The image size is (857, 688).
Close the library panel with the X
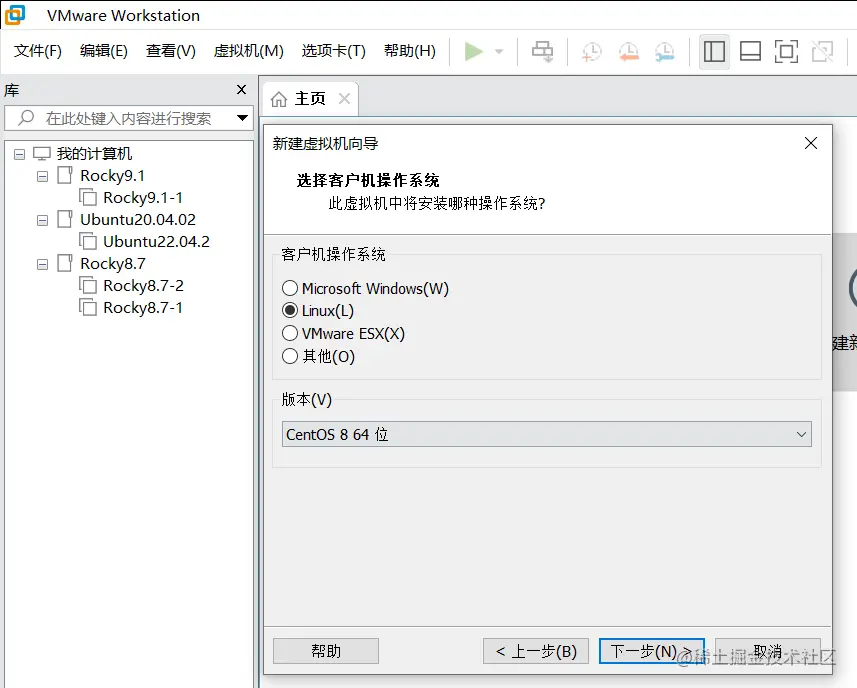pyautogui.click(x=241, y=90)
